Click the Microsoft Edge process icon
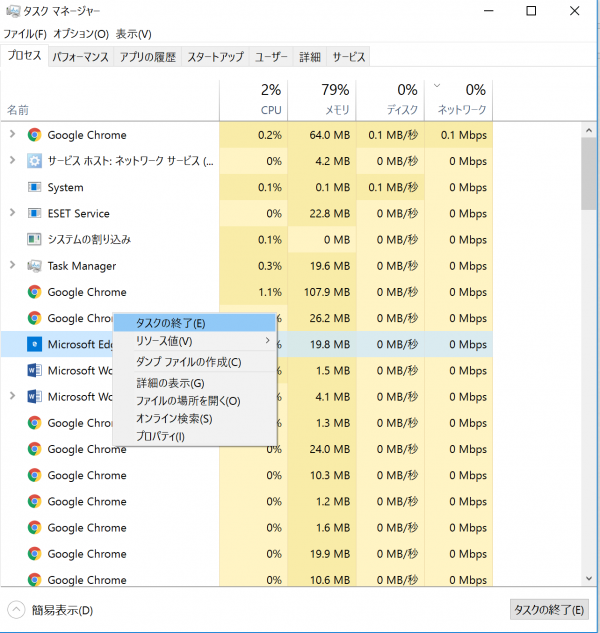Viewport: 600px width, 633px height. (34, 344)
